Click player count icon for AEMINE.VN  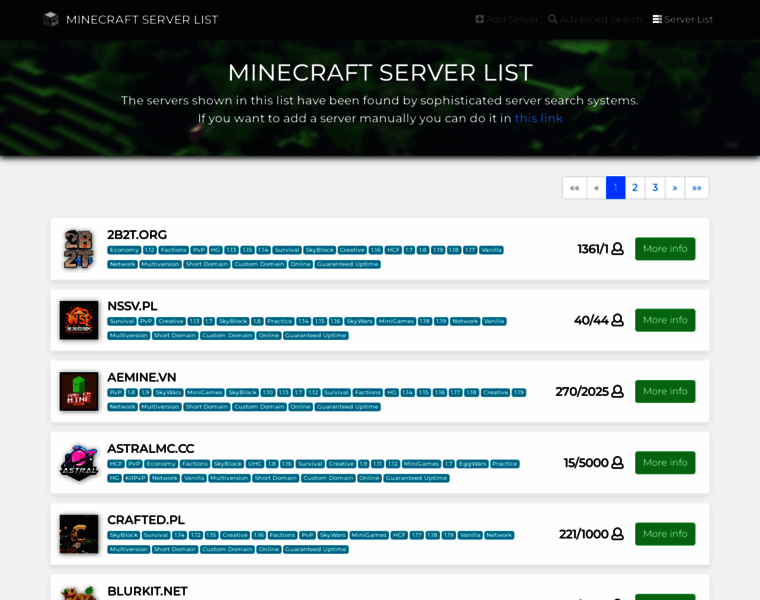click(617, 392)
